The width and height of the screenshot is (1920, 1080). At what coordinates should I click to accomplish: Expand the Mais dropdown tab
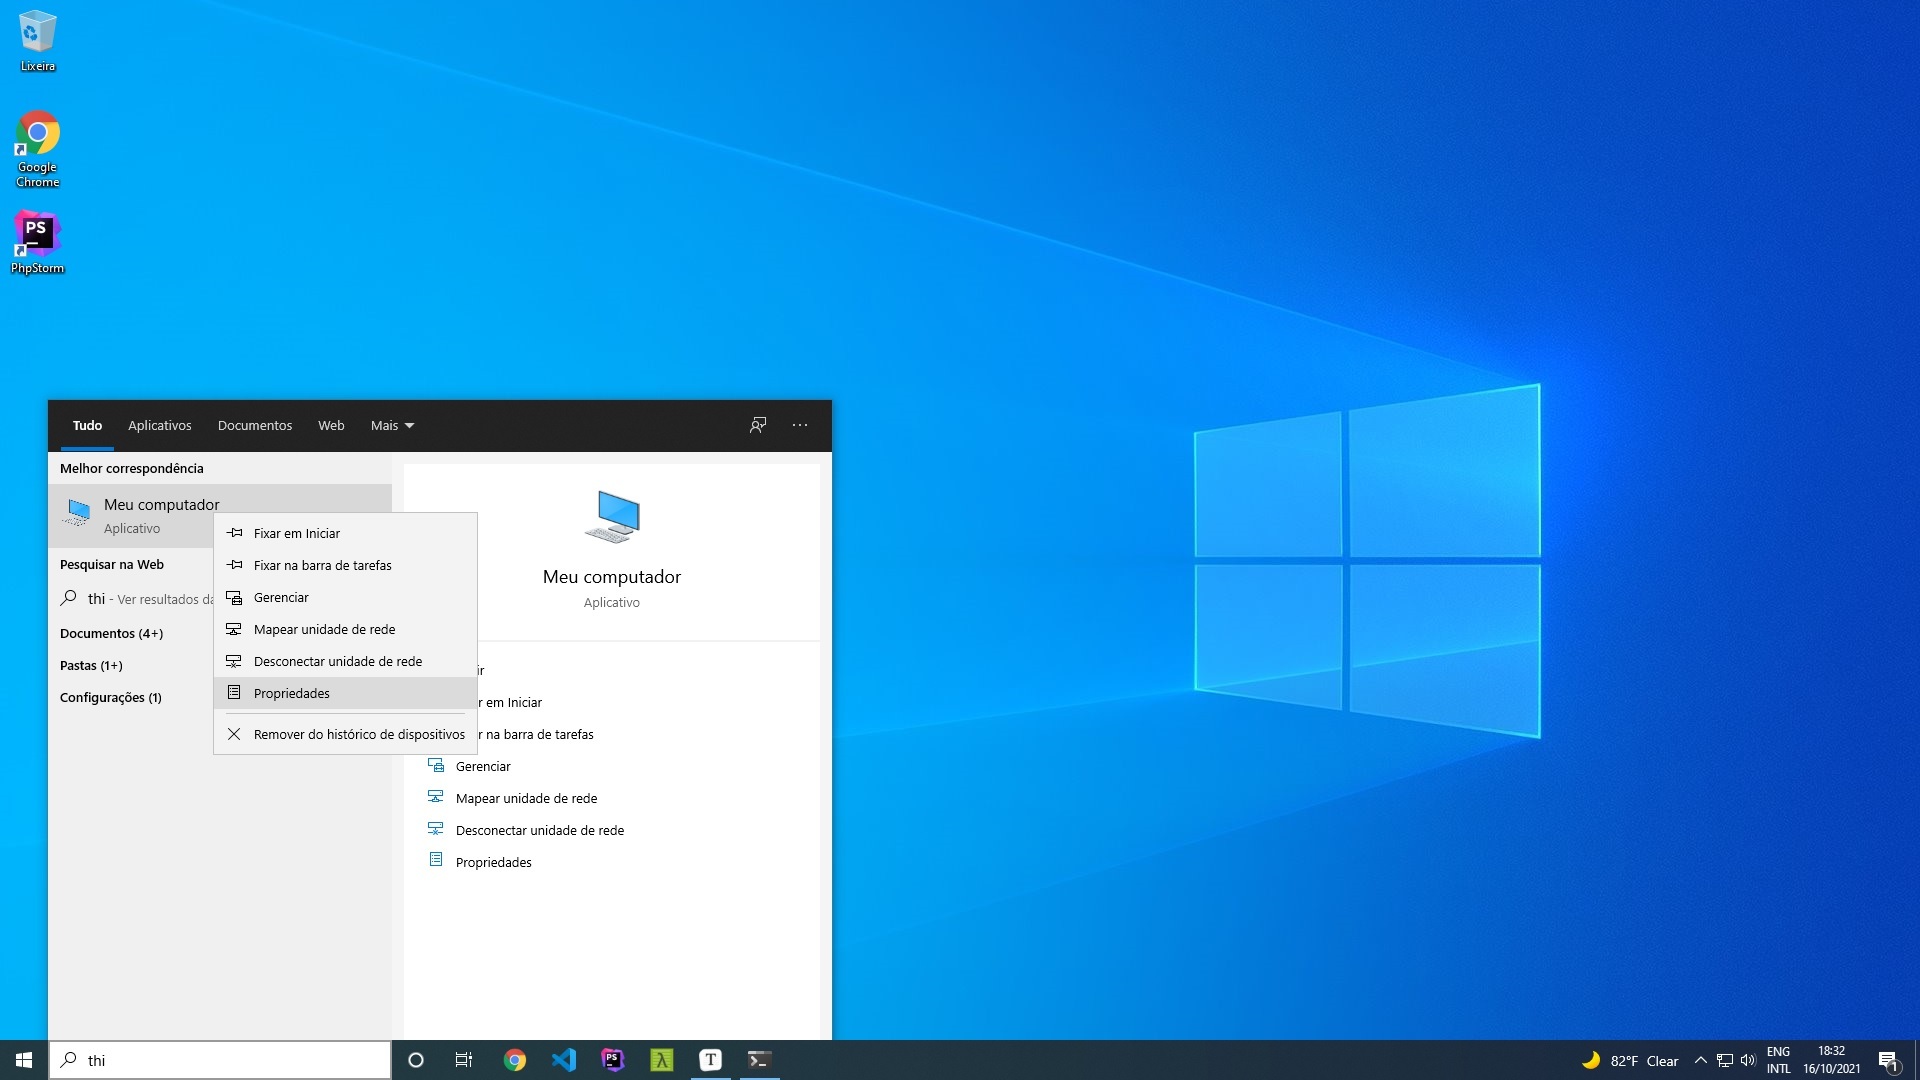(x=392, y=425)
